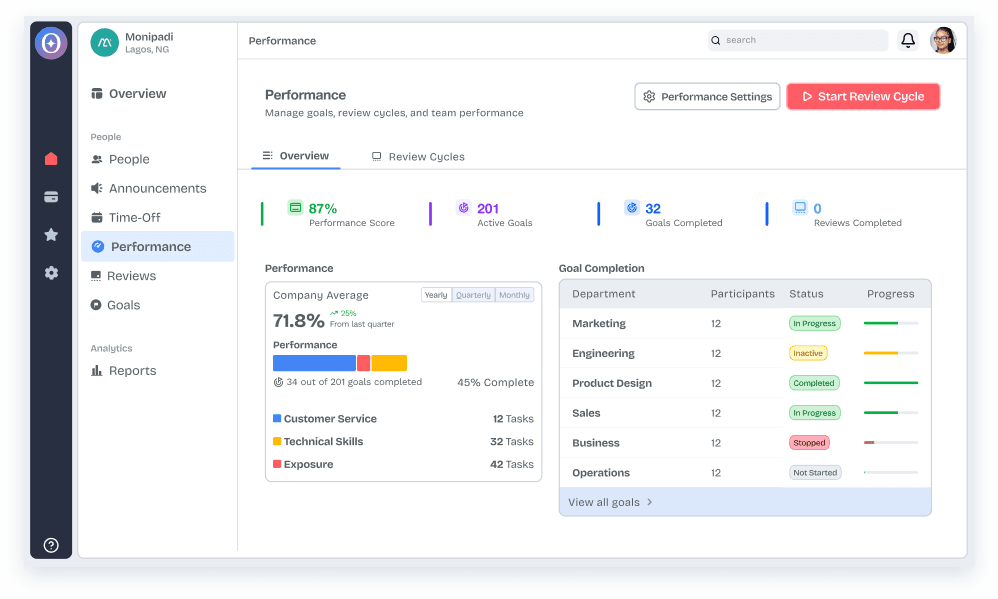Screen dimensions: 998x599
Task: Click the Progress column header
Action: pyautogui.click(x=890, y=293)
